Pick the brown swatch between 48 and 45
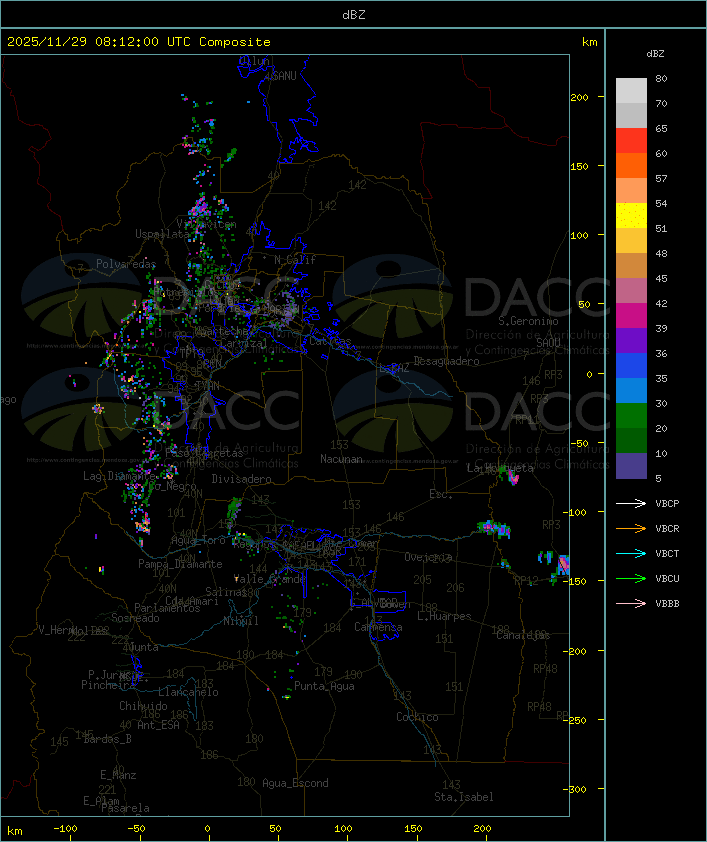The image size is (707, 842). [631, 266]
